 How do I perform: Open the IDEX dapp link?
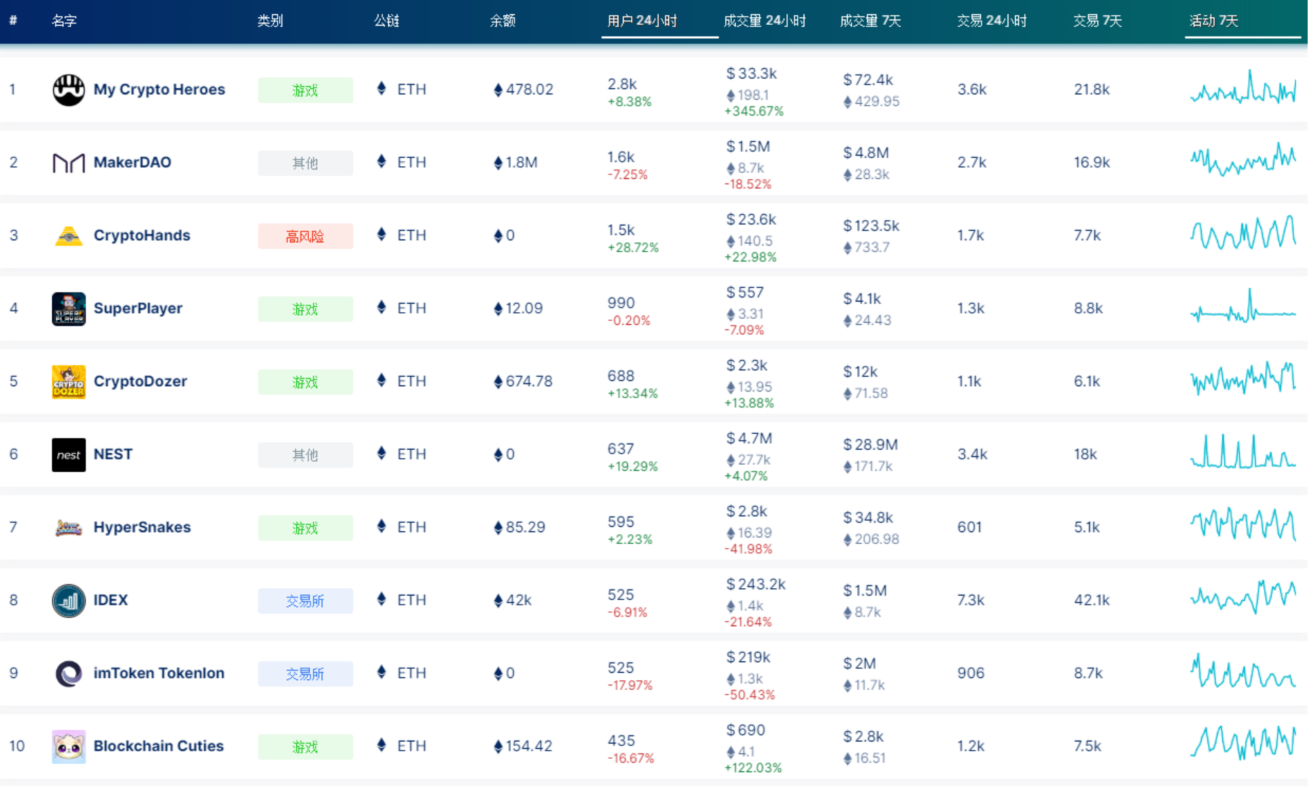click(x=111, y=601)
